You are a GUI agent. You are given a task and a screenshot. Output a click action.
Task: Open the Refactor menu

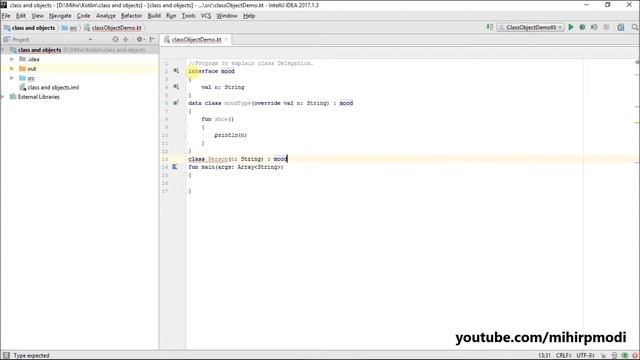[131, 16]
